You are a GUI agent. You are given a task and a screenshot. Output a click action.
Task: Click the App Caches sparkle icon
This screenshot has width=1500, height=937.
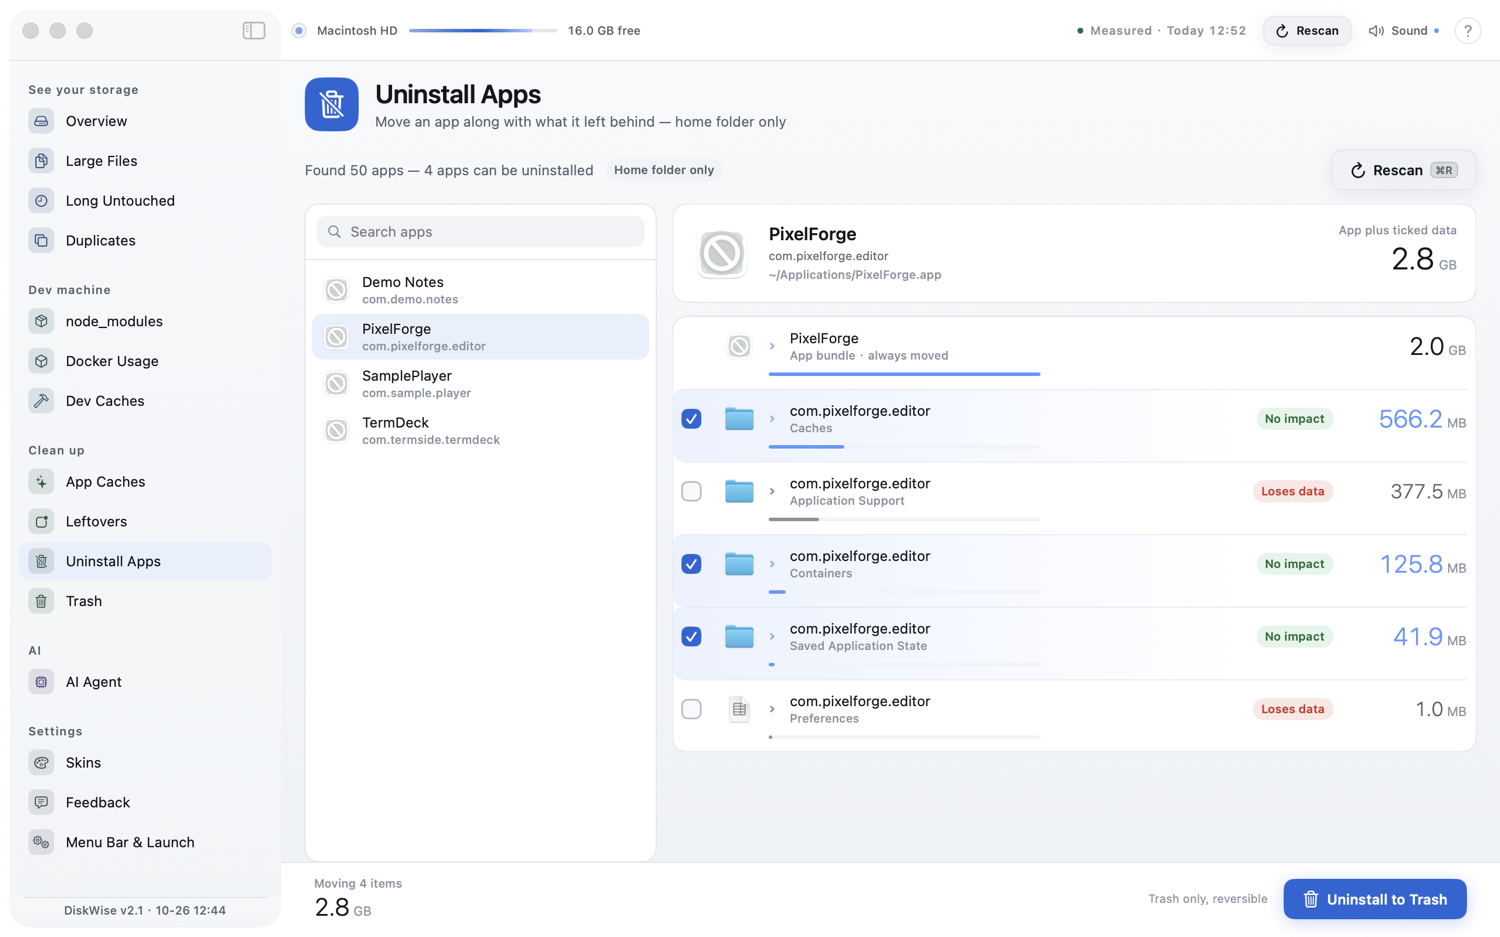tap(41, 482)
